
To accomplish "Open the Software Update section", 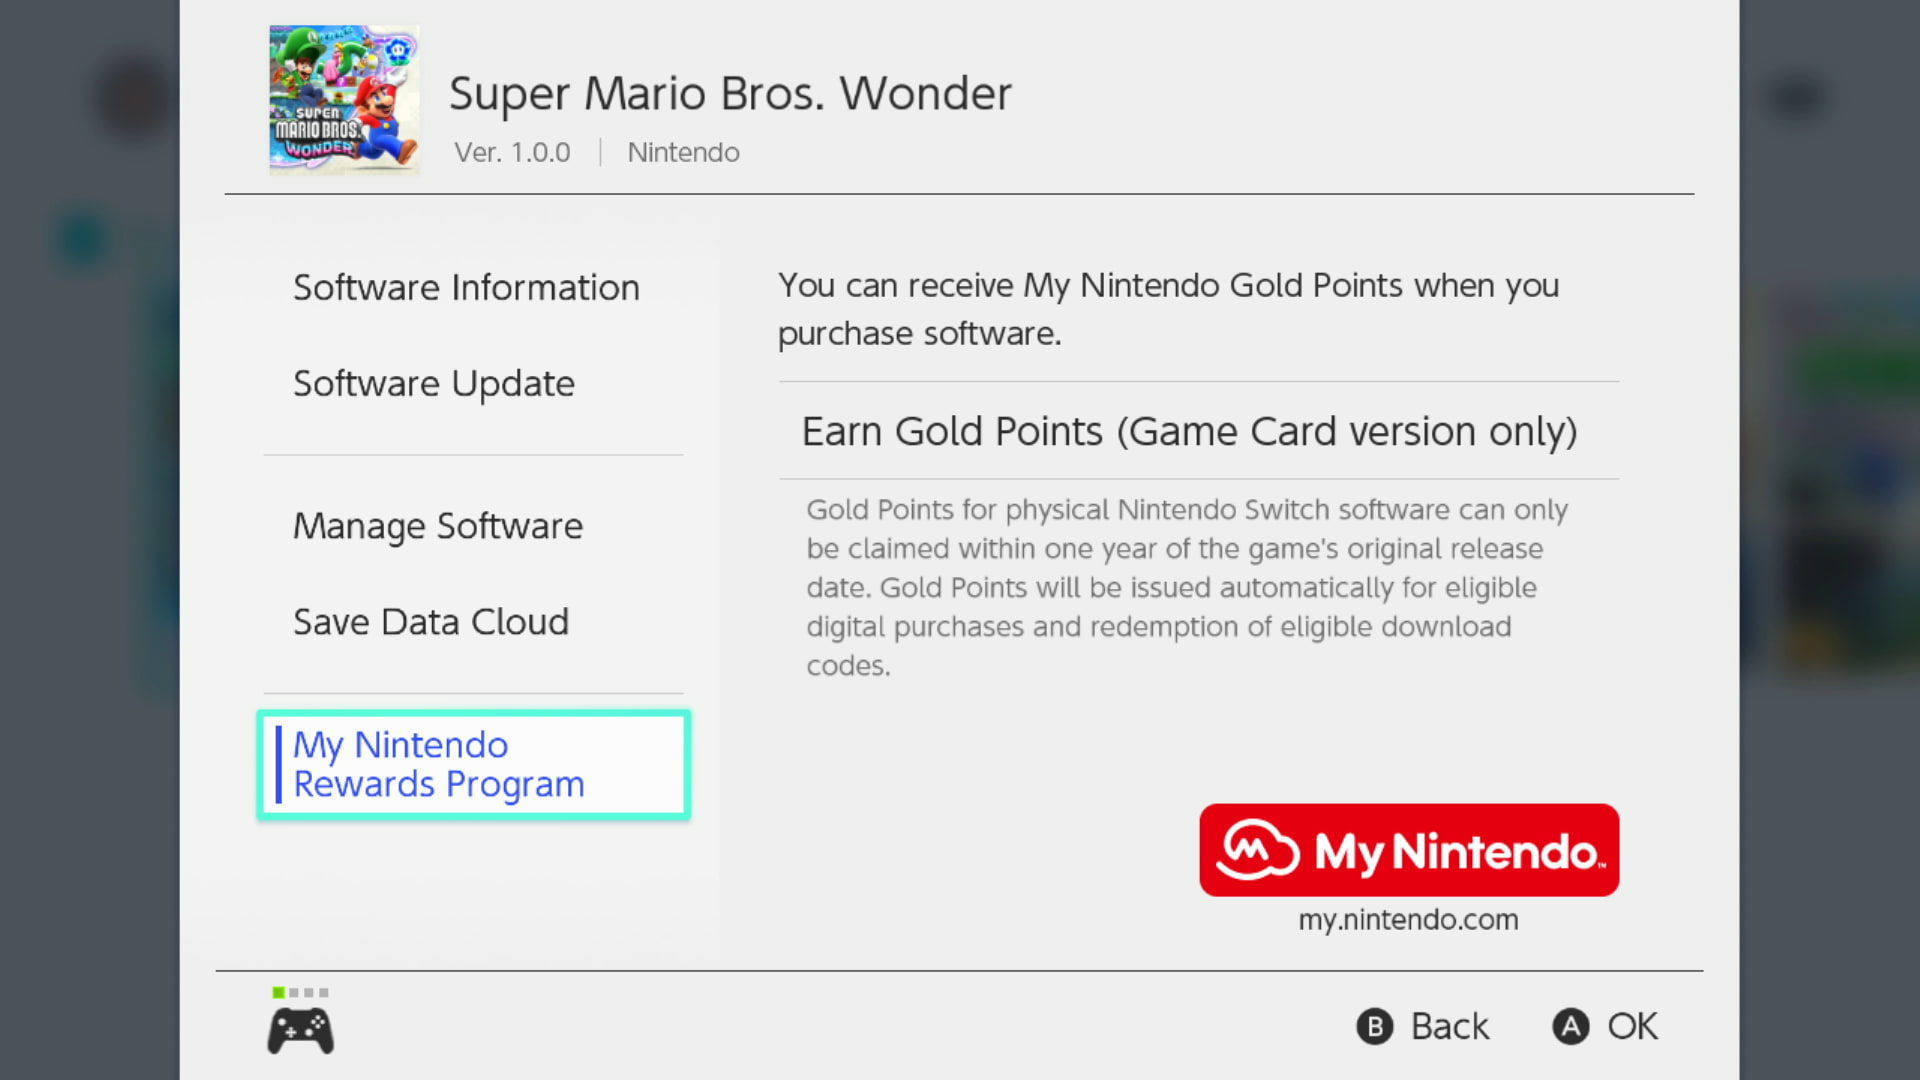I will (x=433, y=383).
